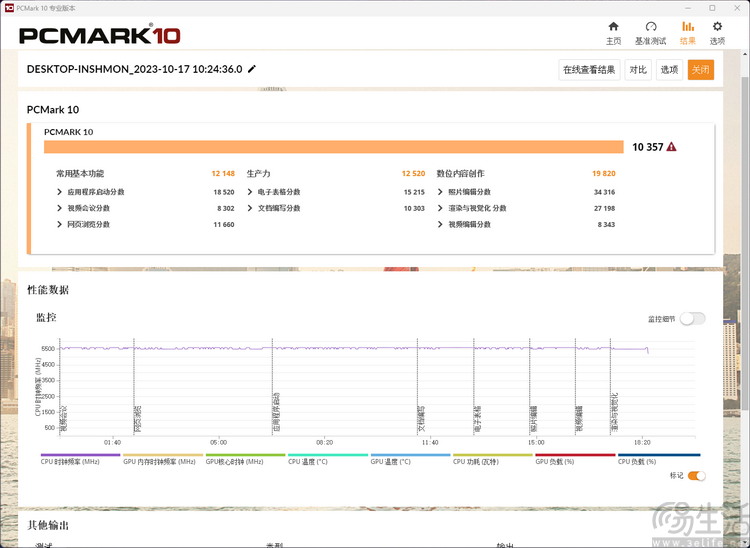This screenshot has width=750, height=548.
Task: Click the 在线查看结果 button
Action: (x=588, y=70)
